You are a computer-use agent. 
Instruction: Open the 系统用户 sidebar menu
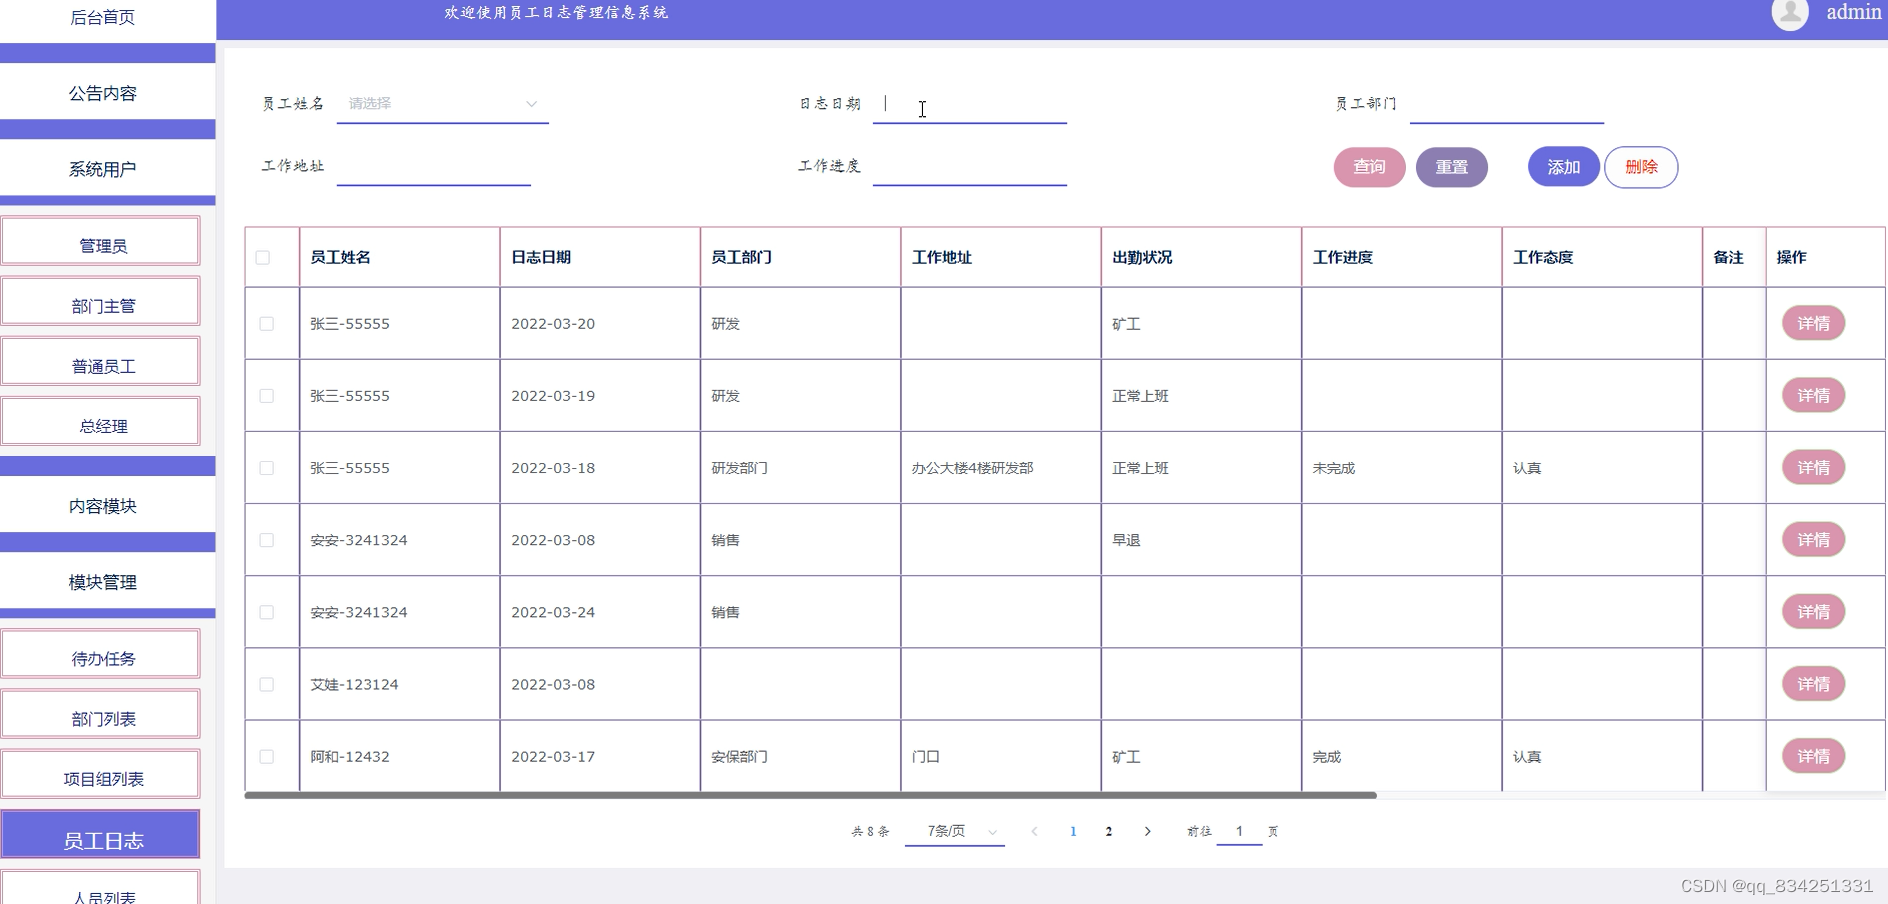click(103, 169)
